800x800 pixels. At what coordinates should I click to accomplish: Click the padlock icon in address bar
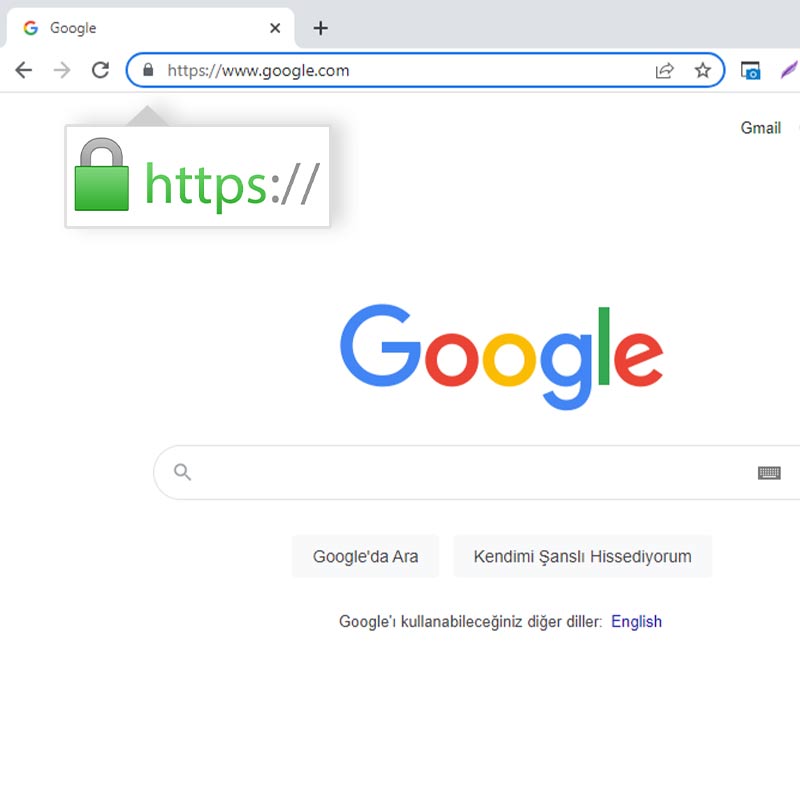click(148, 69)
